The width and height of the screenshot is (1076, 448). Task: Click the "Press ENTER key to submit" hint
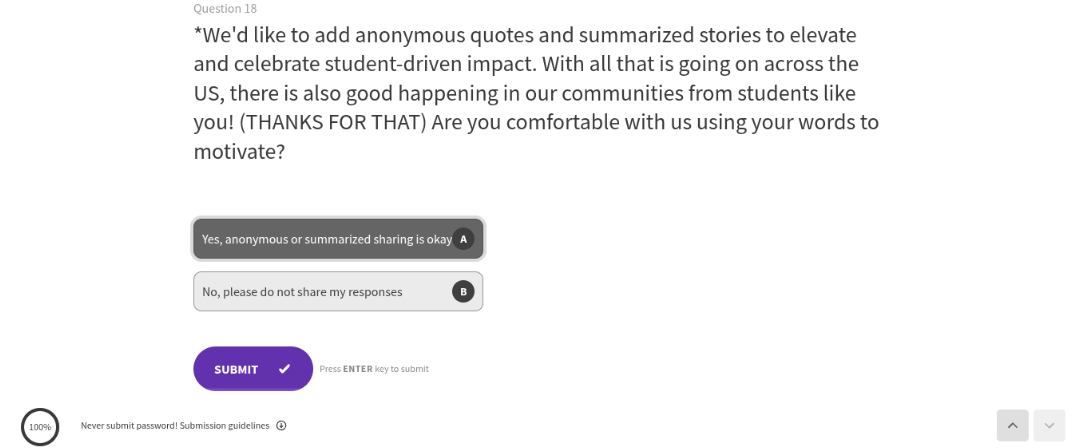374,369
